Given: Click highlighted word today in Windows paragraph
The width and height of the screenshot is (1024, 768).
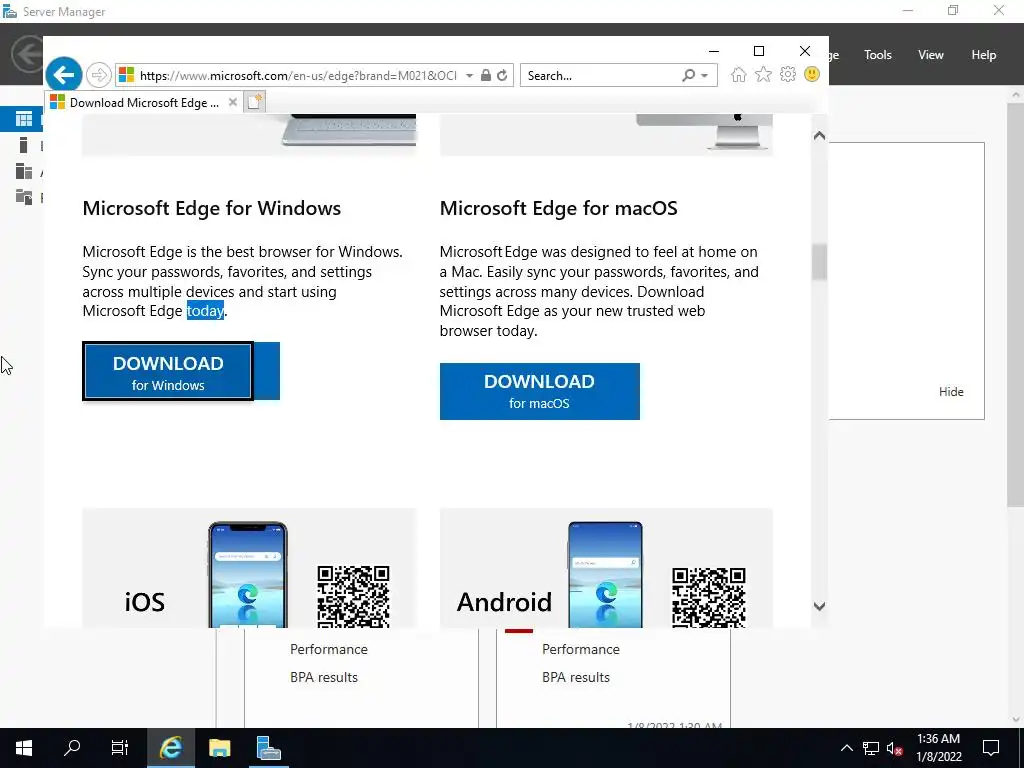Looking at the screenshot, I should [205, 311].
